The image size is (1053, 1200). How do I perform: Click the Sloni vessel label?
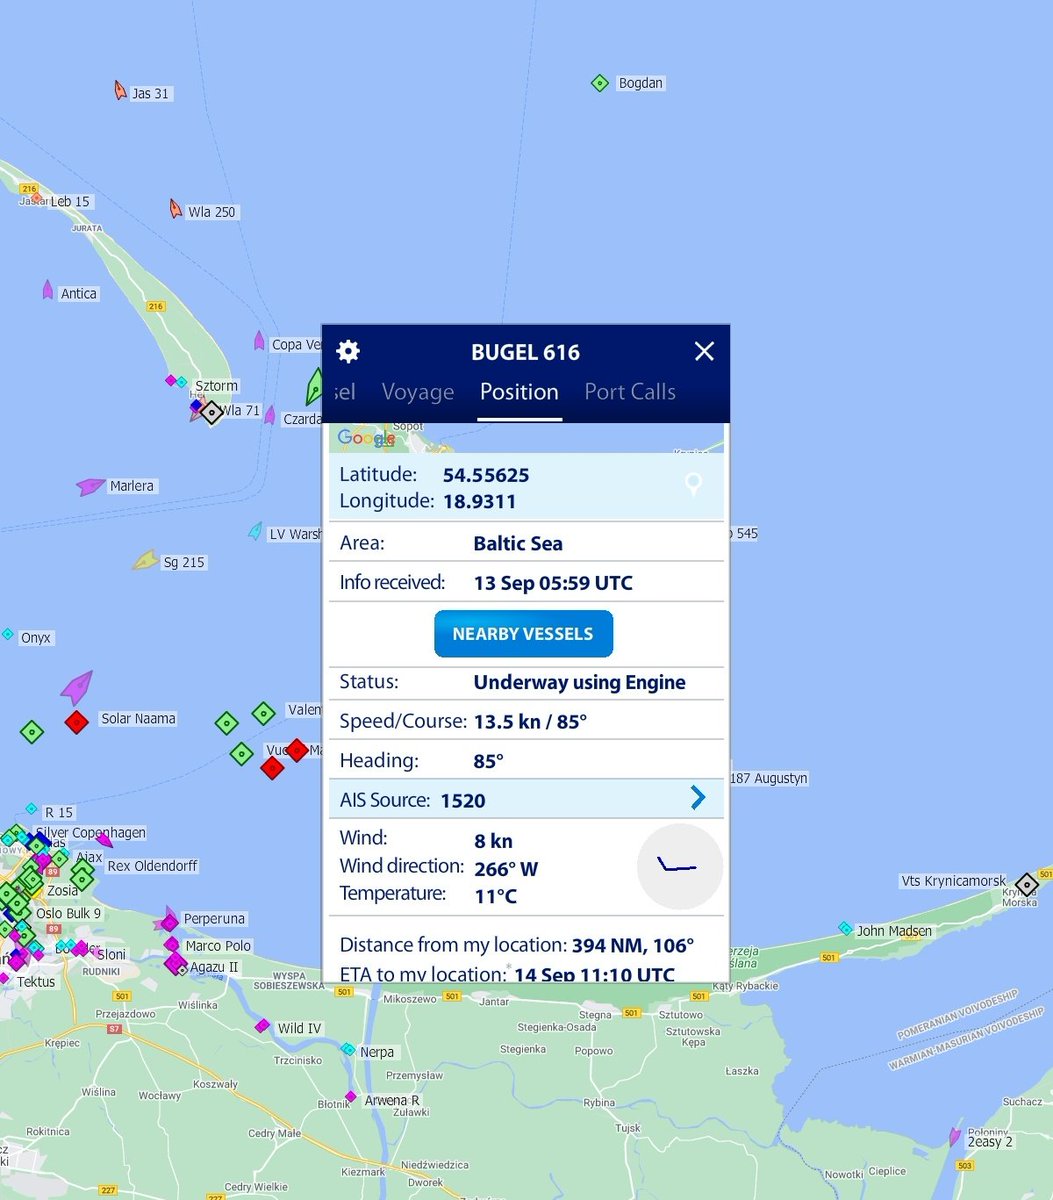pos(111,954)
